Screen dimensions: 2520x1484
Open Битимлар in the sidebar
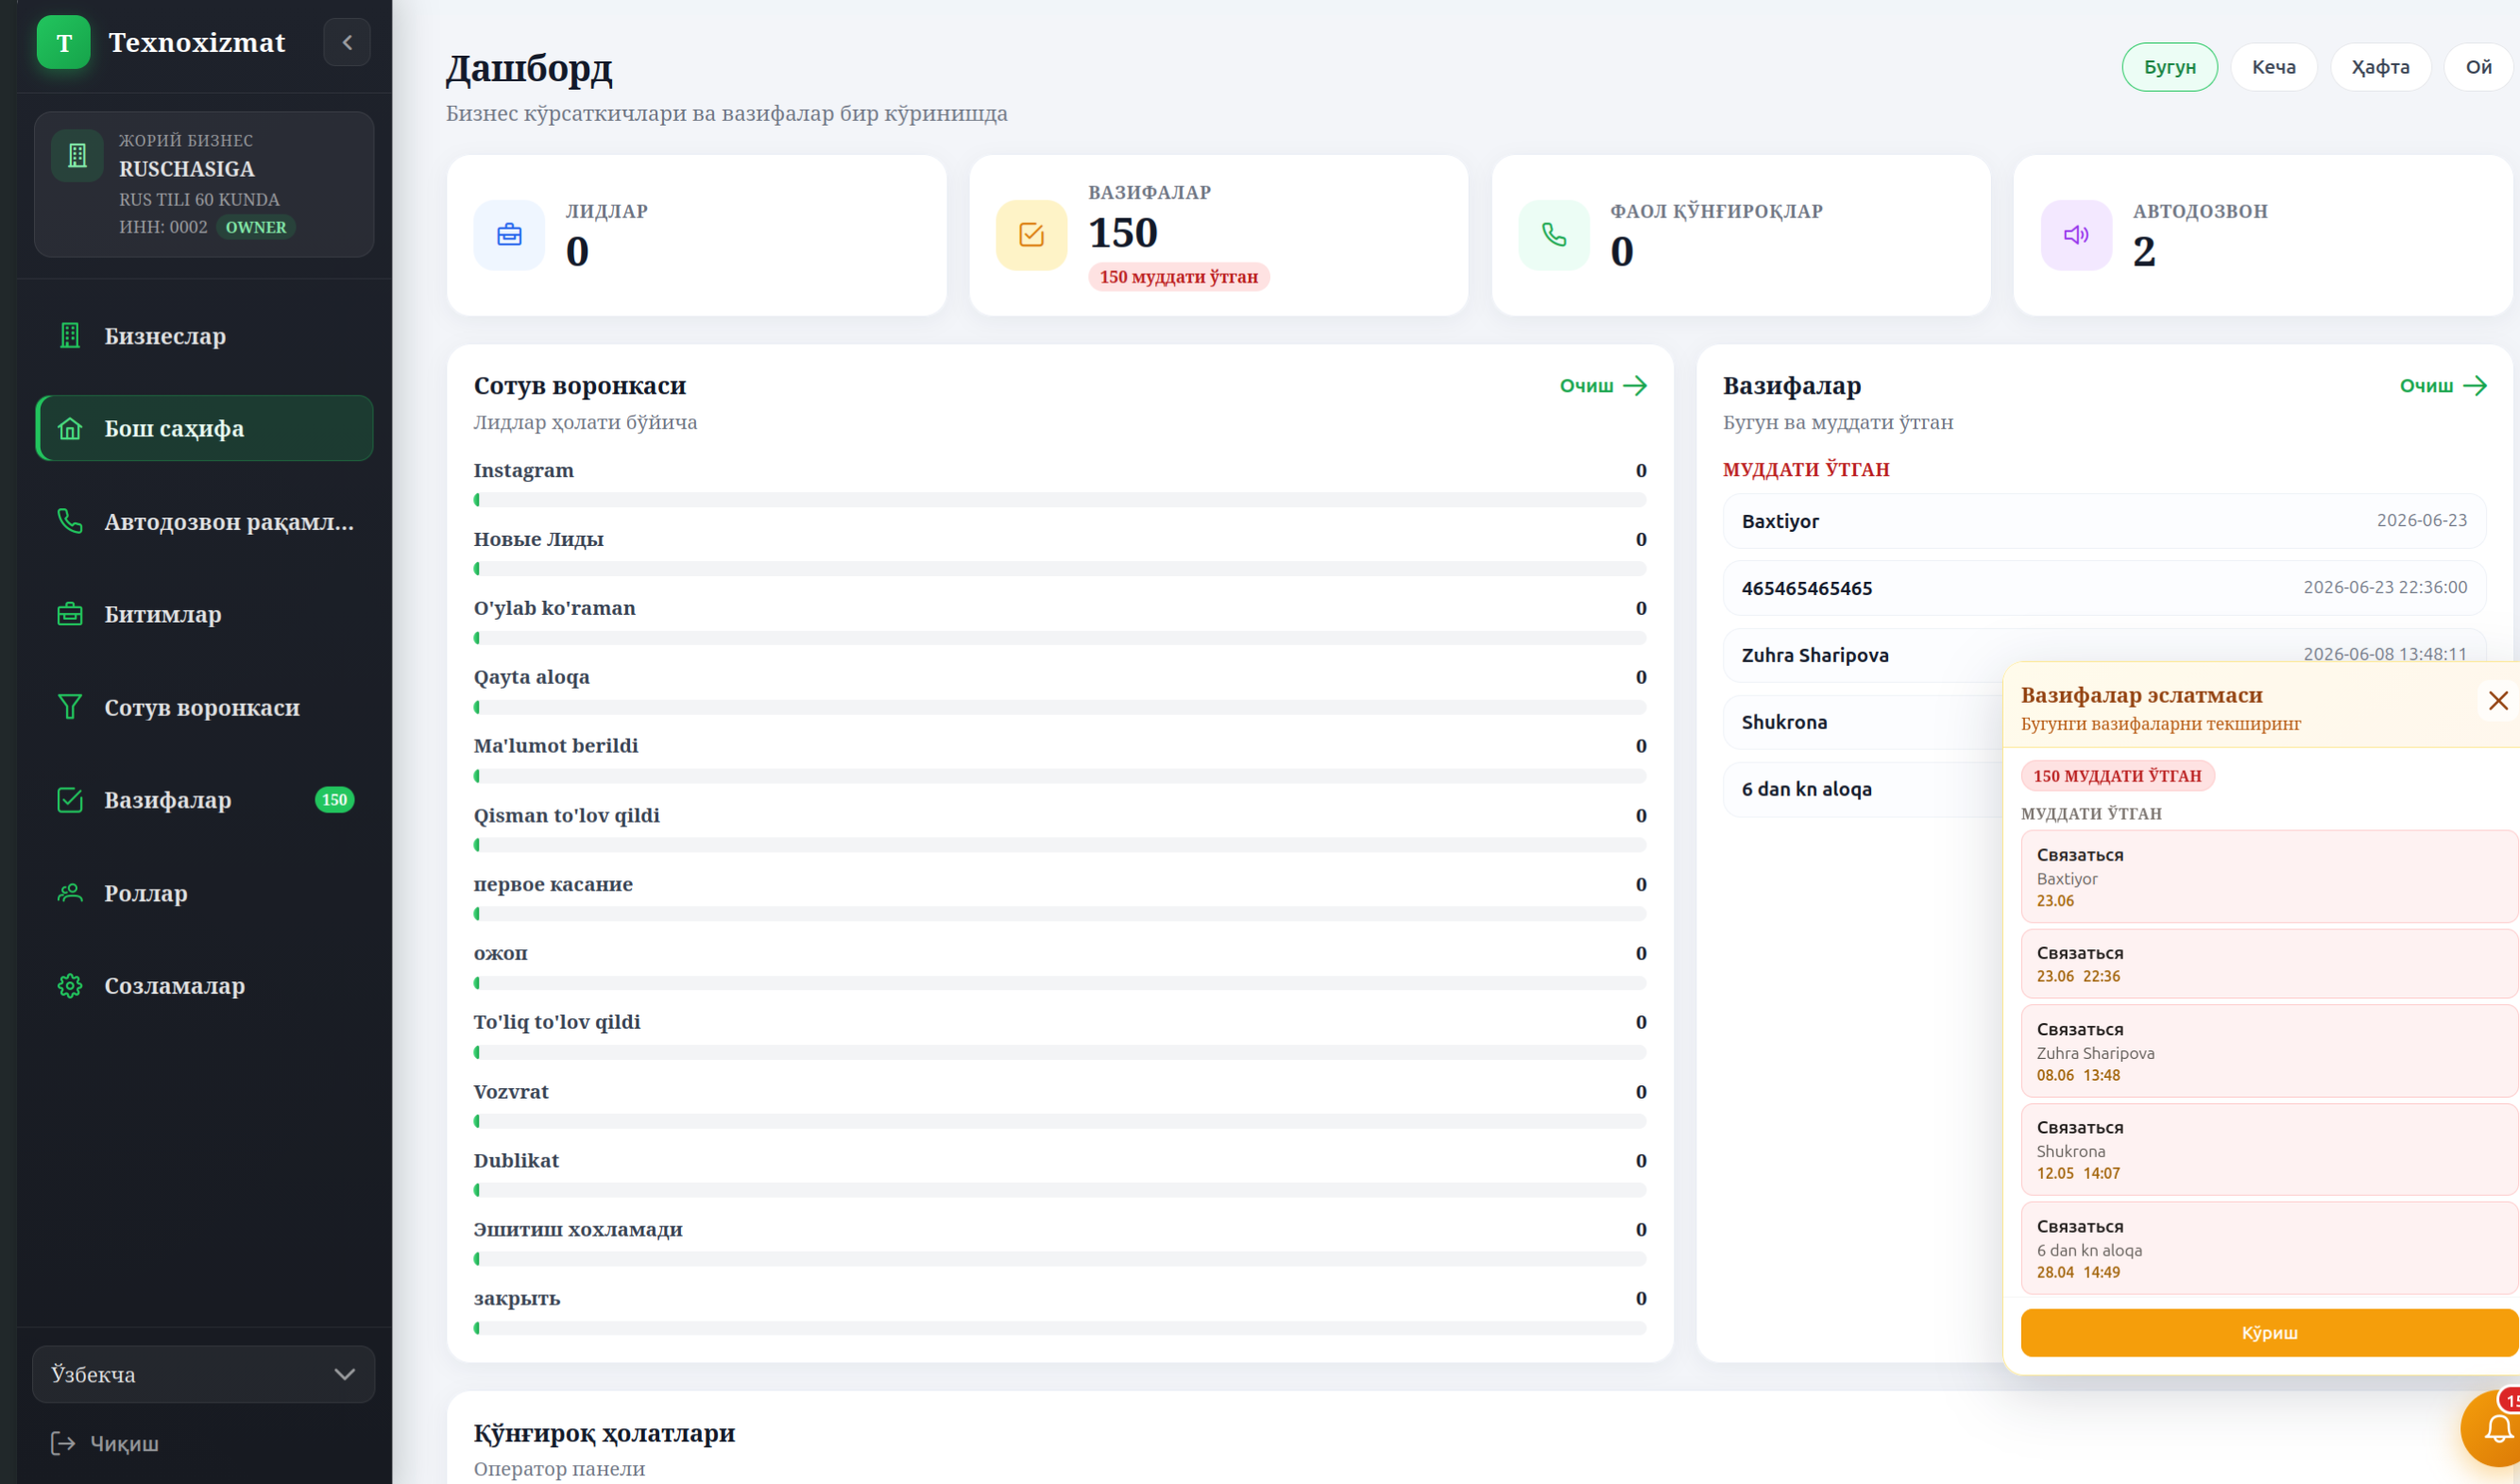pos(204,614)
